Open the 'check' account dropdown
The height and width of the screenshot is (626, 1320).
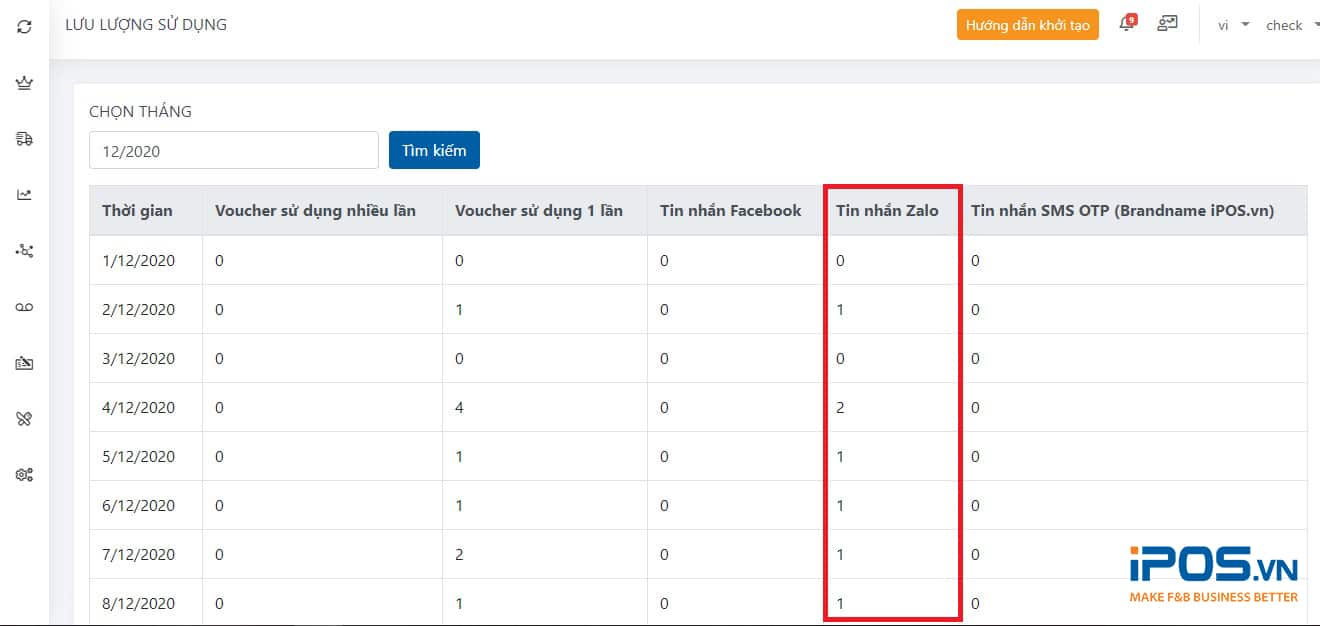[x=1291, y=25]
